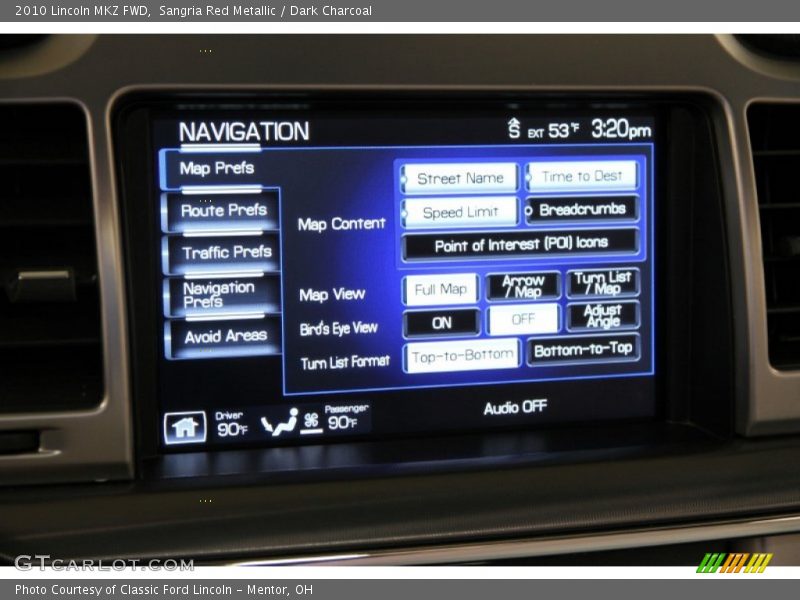Open Avoid Areas settings
The height and width of the screenshot is (600, 800).
[225, 336]
